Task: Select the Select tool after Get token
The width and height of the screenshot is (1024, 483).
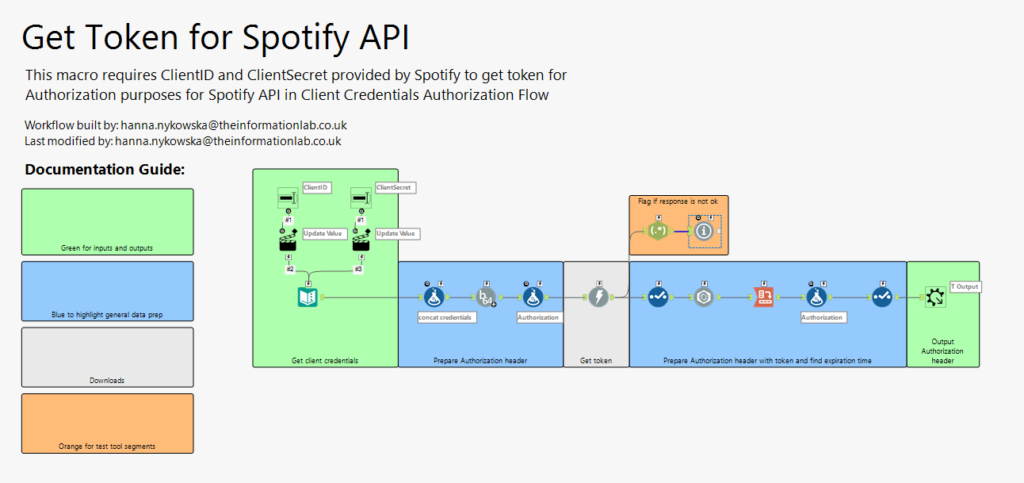Action: [x=656, y=298]
